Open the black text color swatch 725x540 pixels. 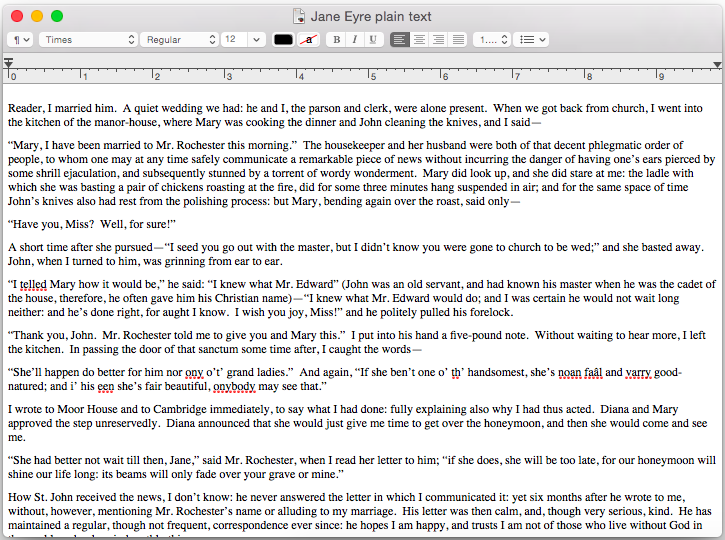(x=283, y=40)
